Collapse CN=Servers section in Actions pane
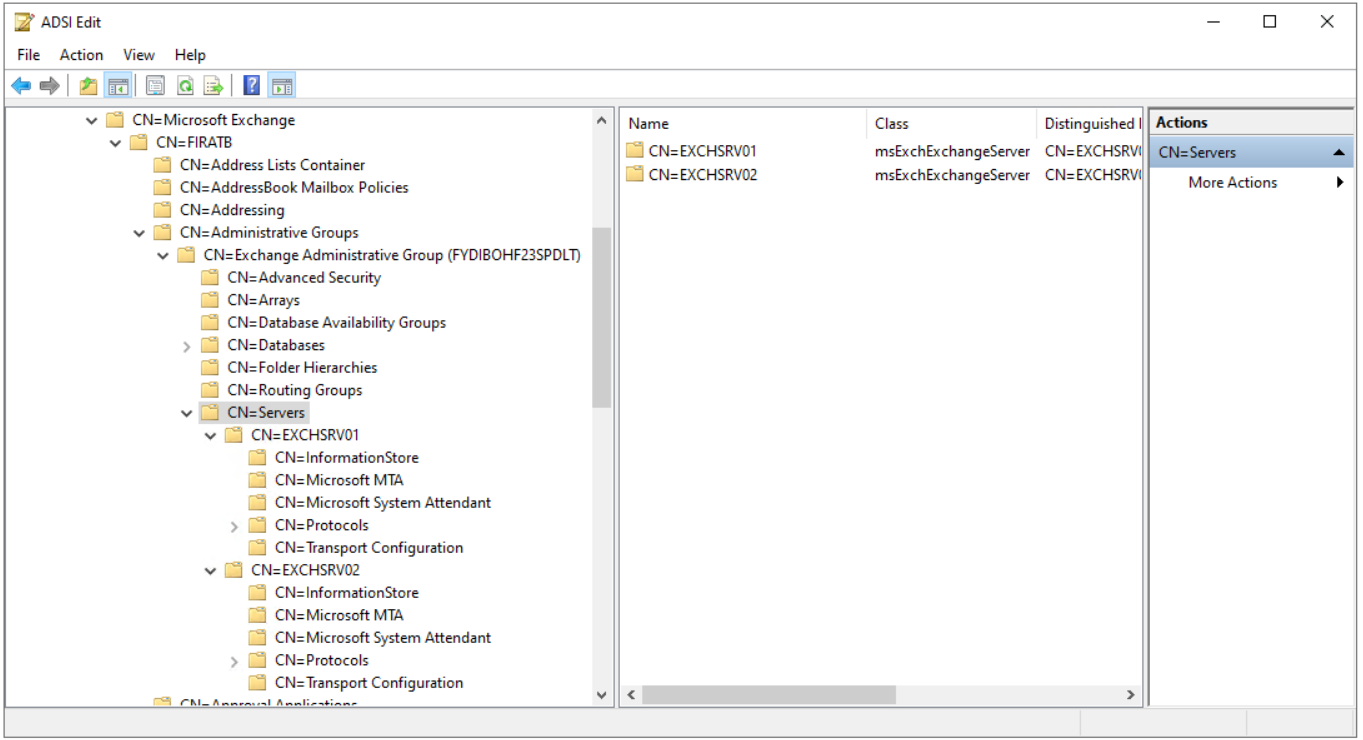Screen dimensions: 1363x740 tap(1338, 153)
